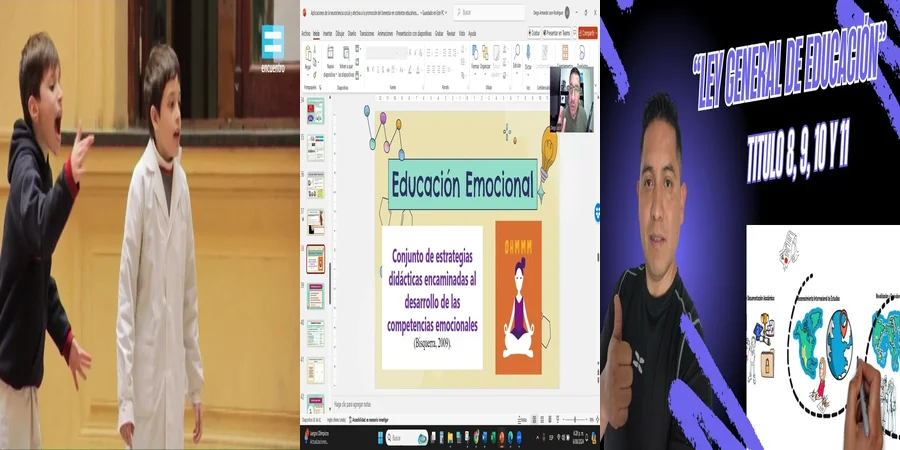This screenshot has height=450, width=900.
Task: Click fit slide to window icon
Action: click(598, 420)
